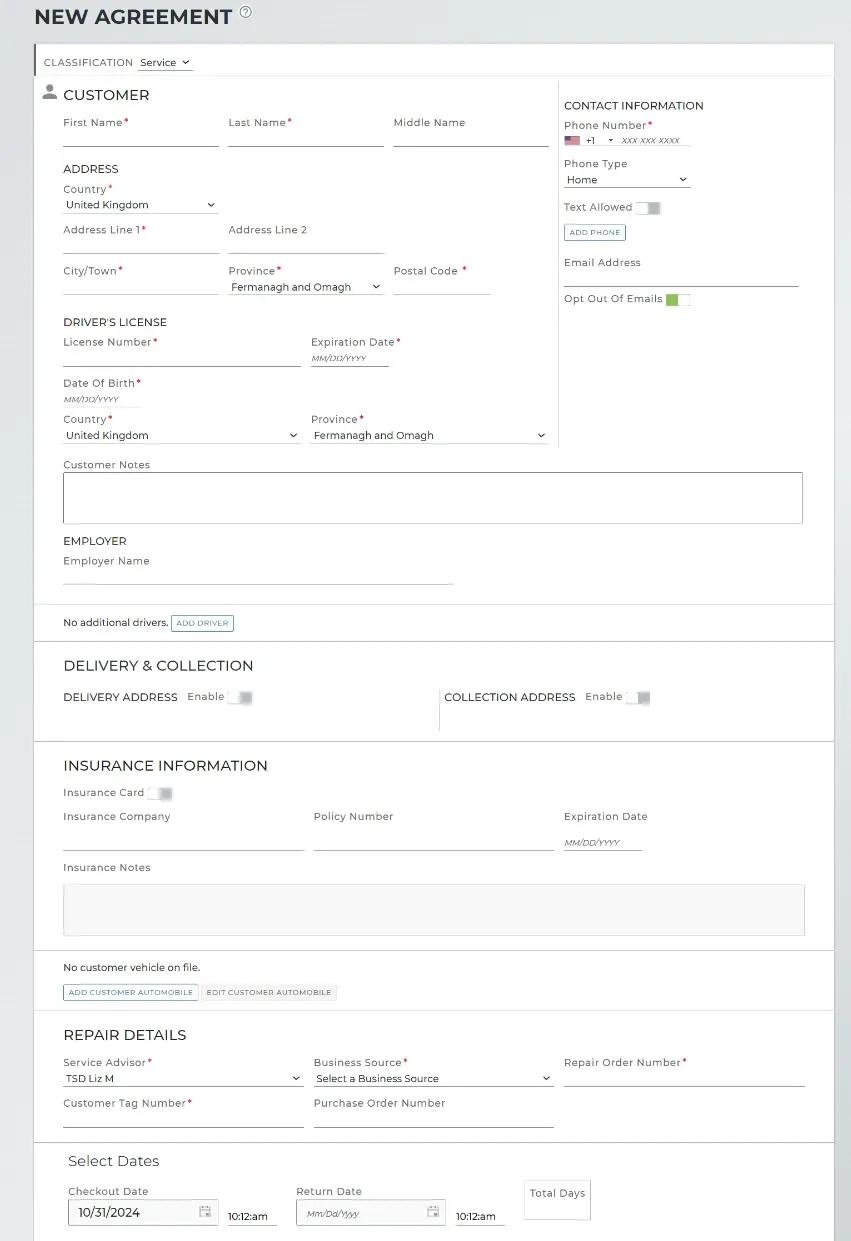Open Return Date calendar picker icon

[x=433, y=1212]
